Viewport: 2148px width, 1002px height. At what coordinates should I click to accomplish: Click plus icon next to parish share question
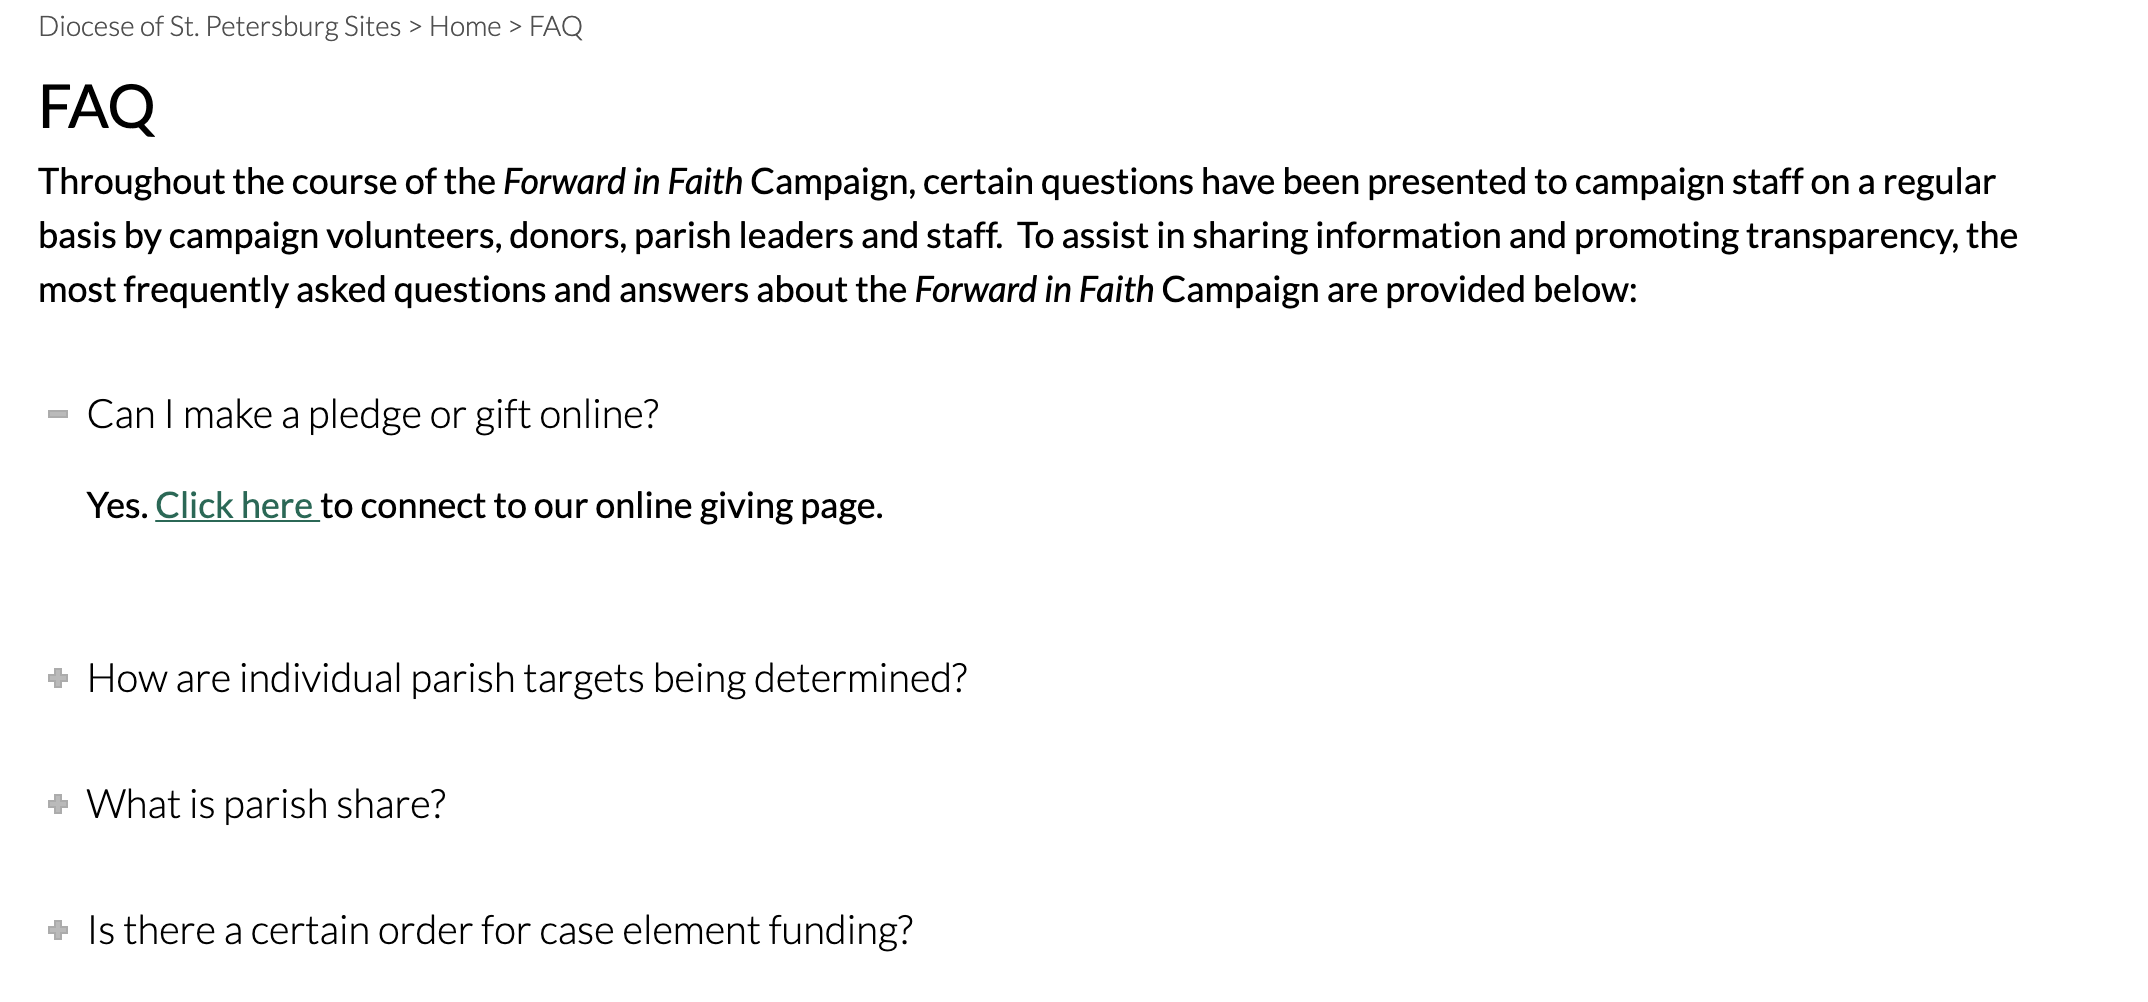pos(58,805)
